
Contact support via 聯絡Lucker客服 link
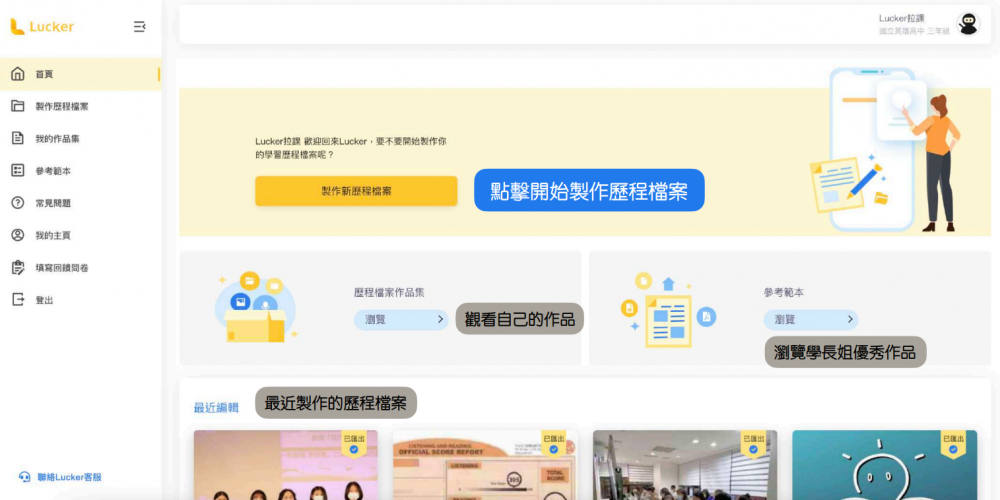(x=69, y=478)
